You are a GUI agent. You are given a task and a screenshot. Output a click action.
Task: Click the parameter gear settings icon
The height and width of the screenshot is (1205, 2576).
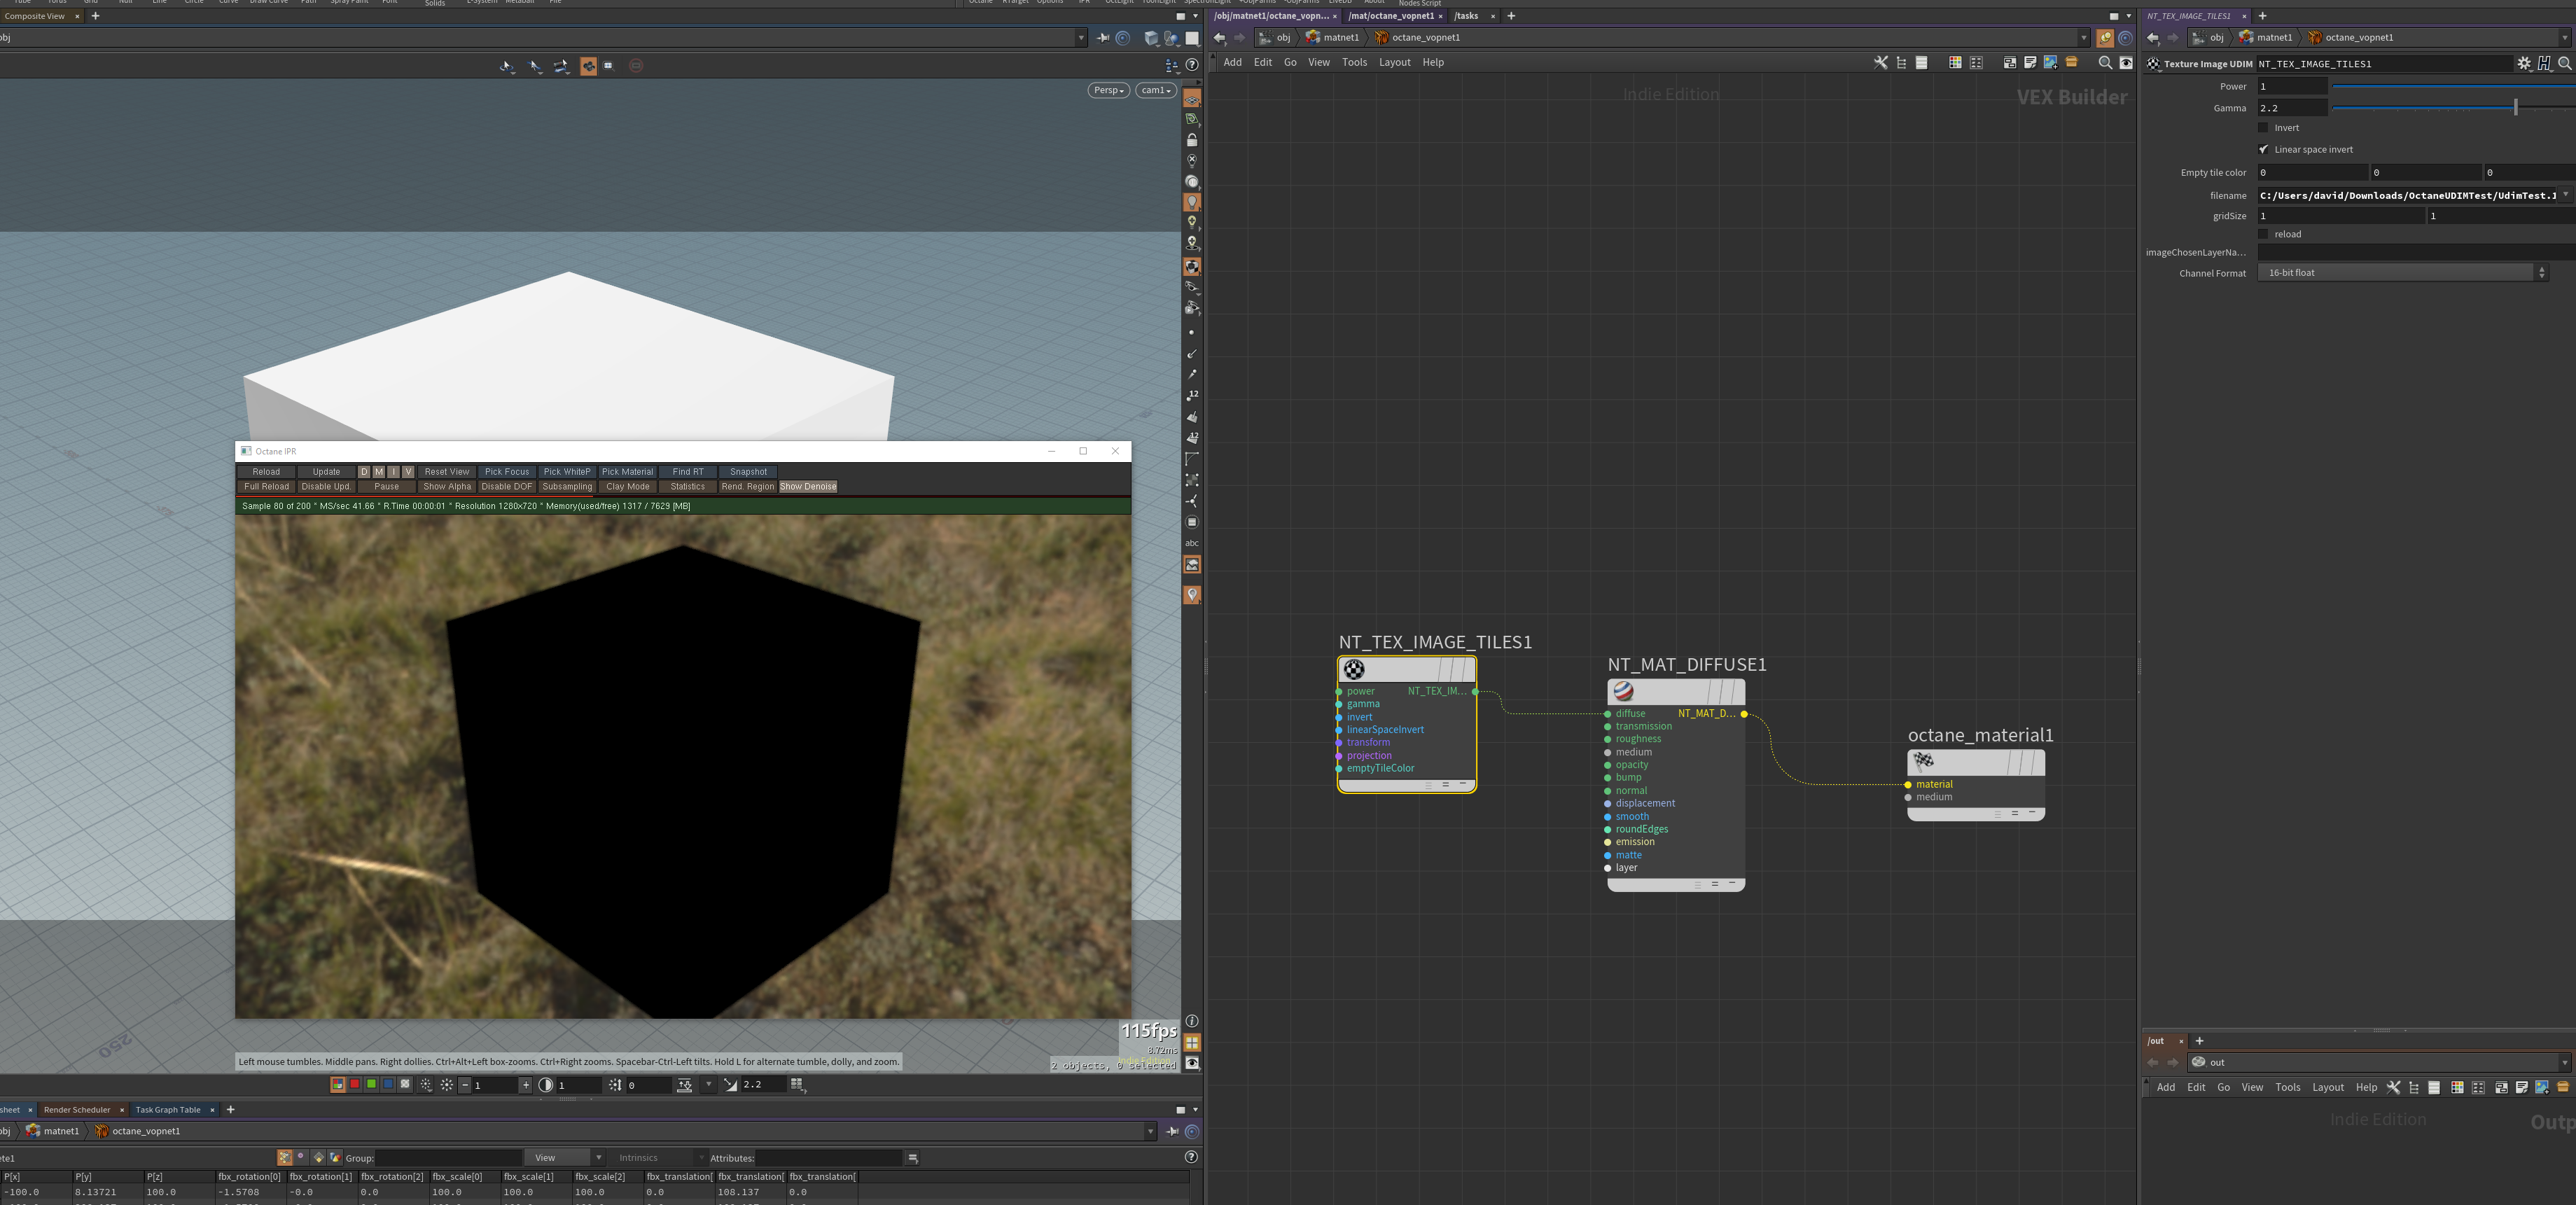(2524, 63)
